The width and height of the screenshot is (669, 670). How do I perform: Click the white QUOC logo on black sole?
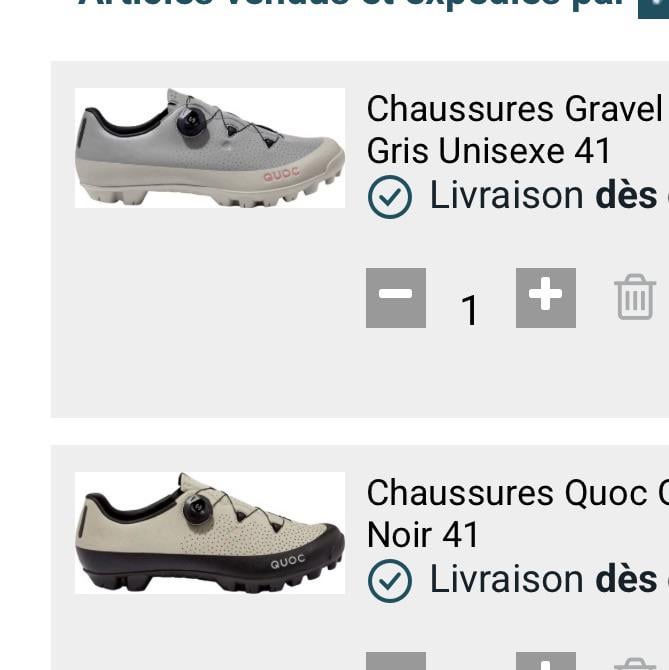(x=288, y=561)
